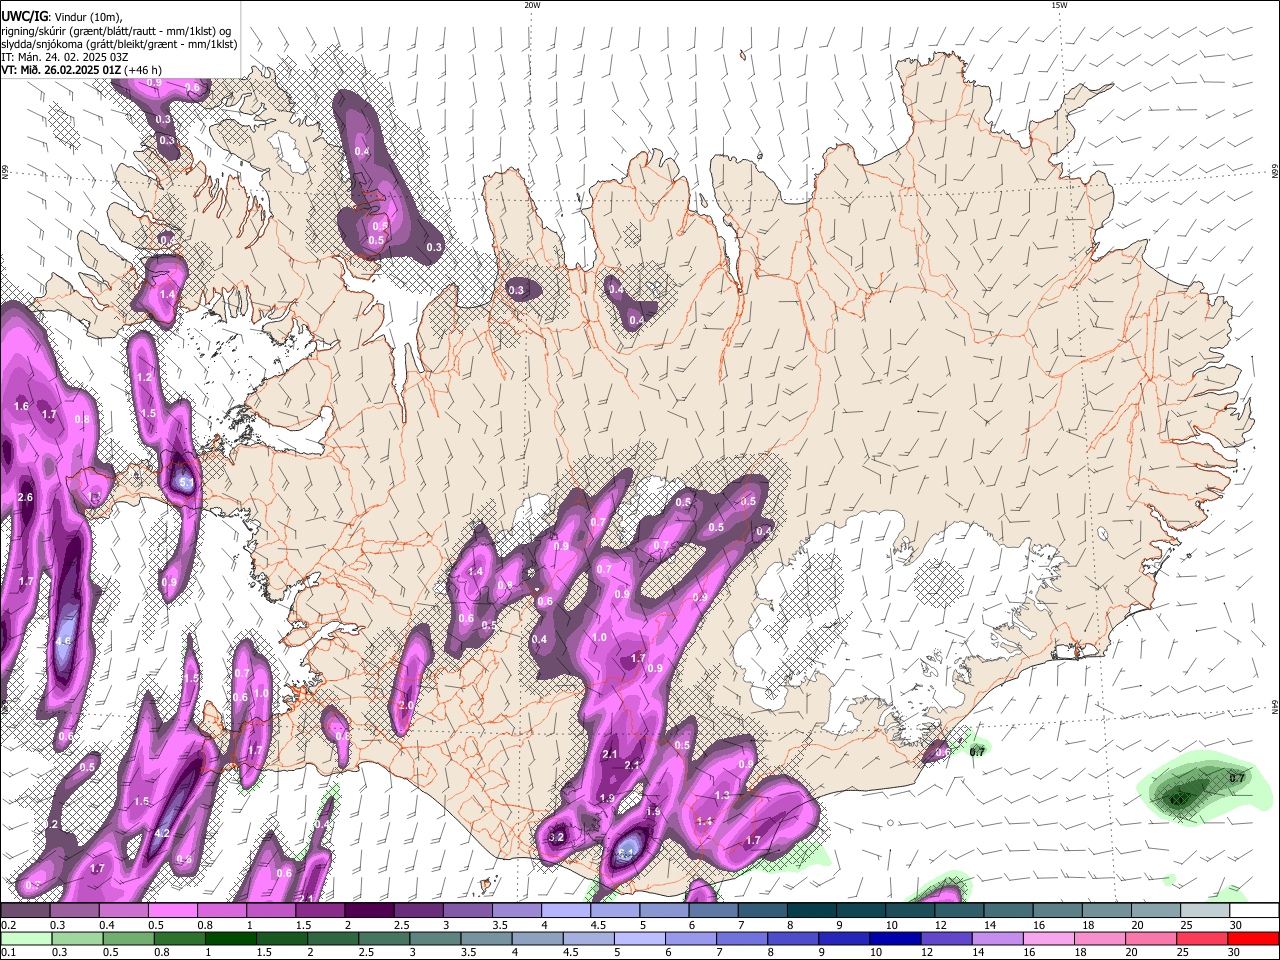Click the '0.2' label starting the top legend row
The width and height of the screenshot is (1280, 960).
[8, 925]
